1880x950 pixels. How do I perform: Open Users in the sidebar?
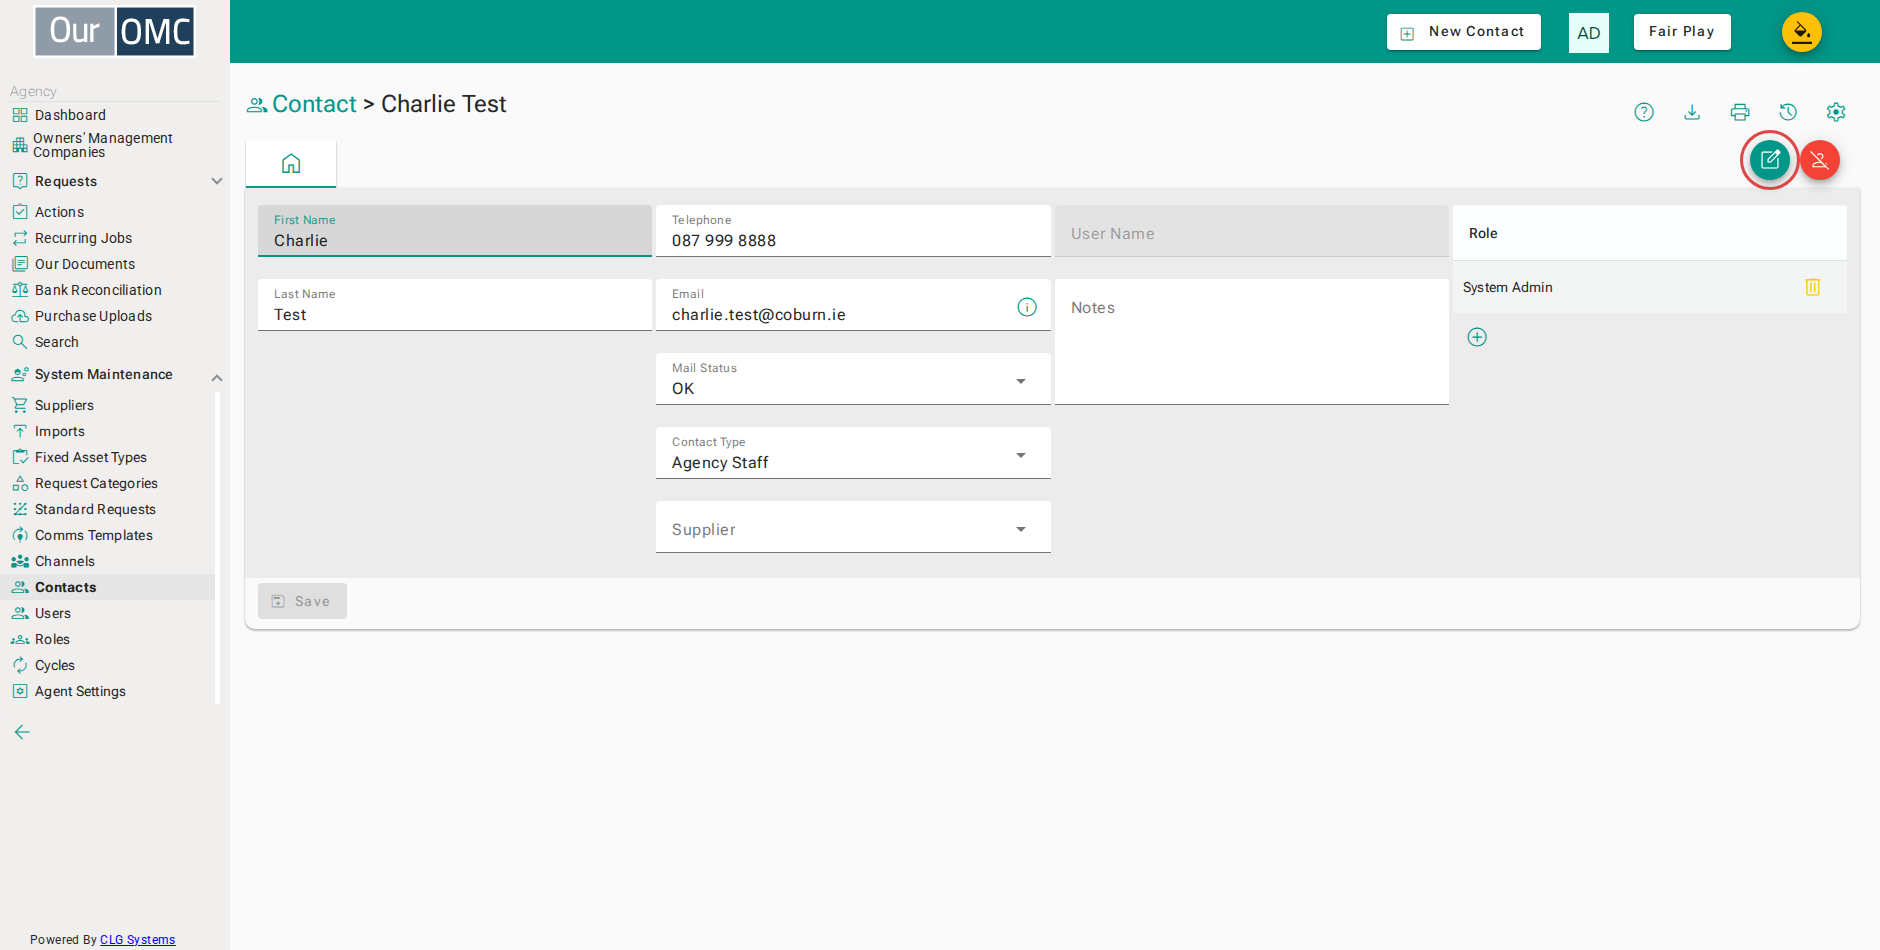pos(53,613)
